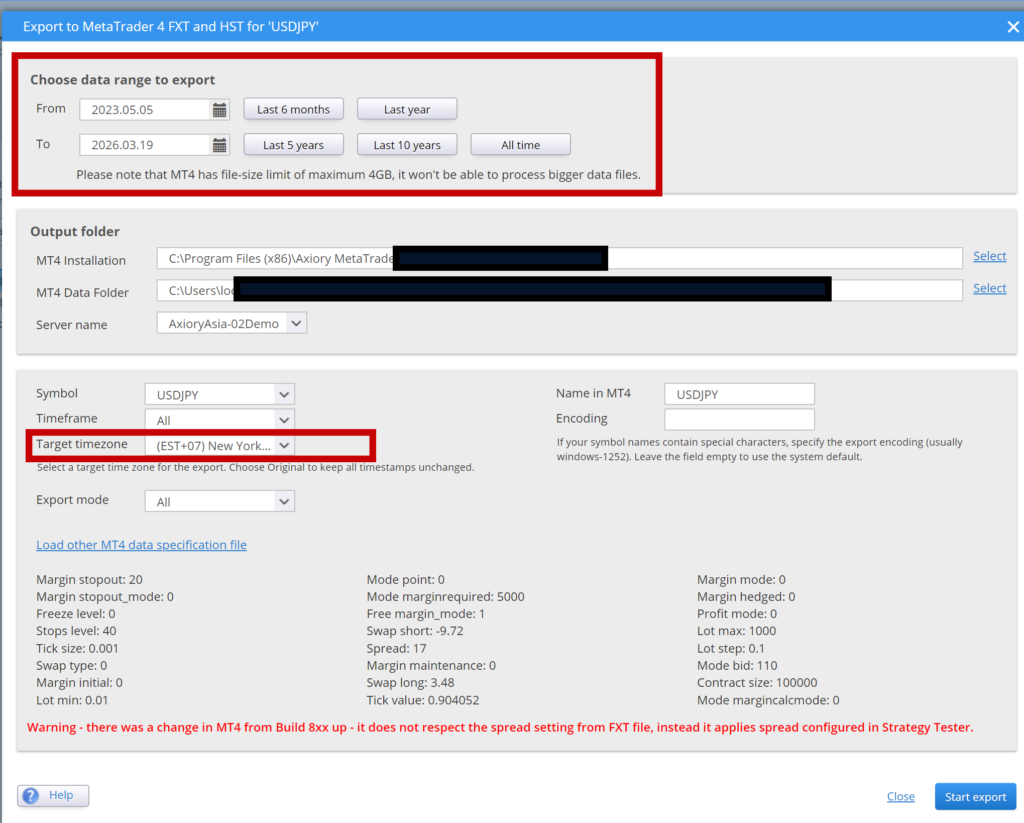Open Load other MT4 data specification file
The width and height of the screenshot is (1024, 823).
(141, 545)
